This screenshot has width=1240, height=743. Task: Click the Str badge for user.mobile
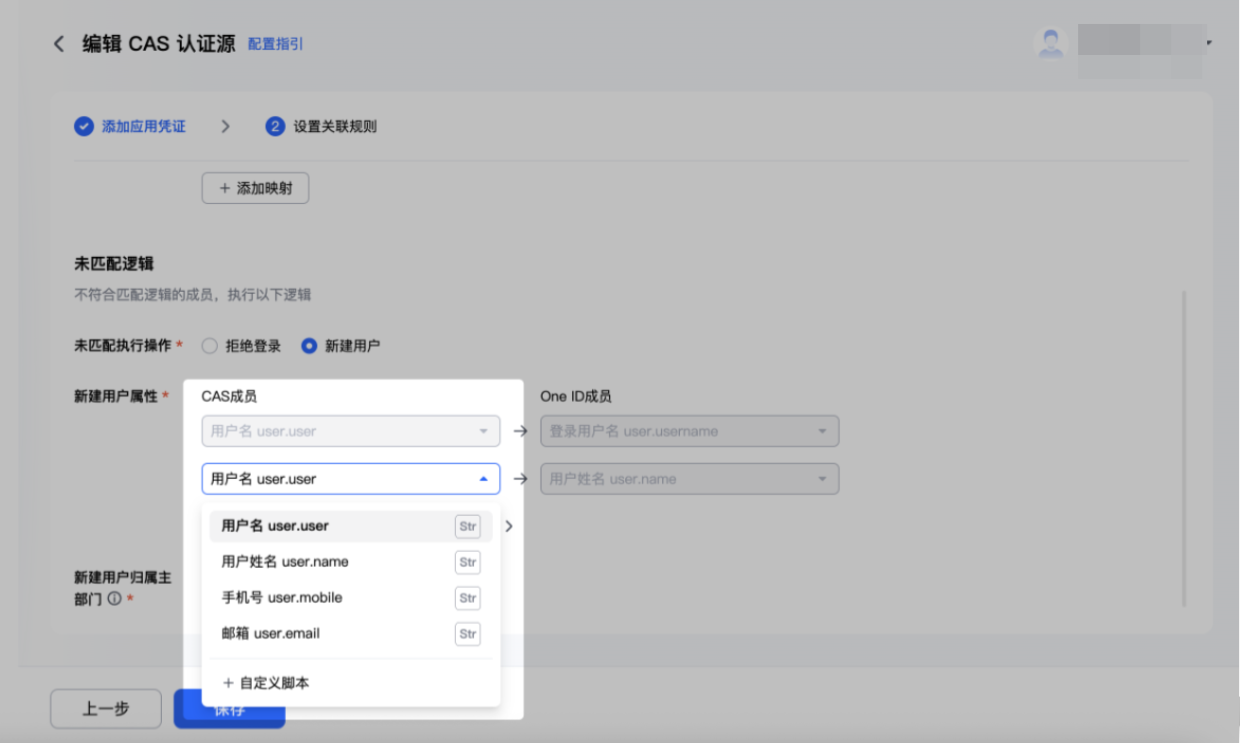[x=467, y=598]
